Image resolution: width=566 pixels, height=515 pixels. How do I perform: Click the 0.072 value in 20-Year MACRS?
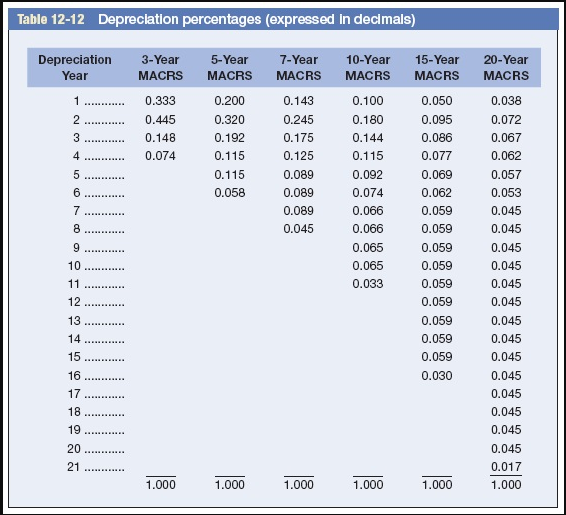506,119
